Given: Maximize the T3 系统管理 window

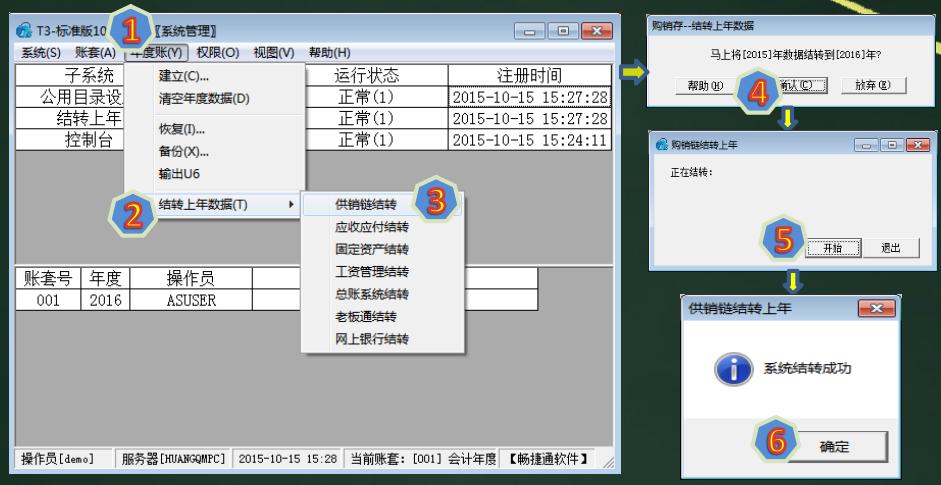Looking at the screenshot, I should coord(563,31).
